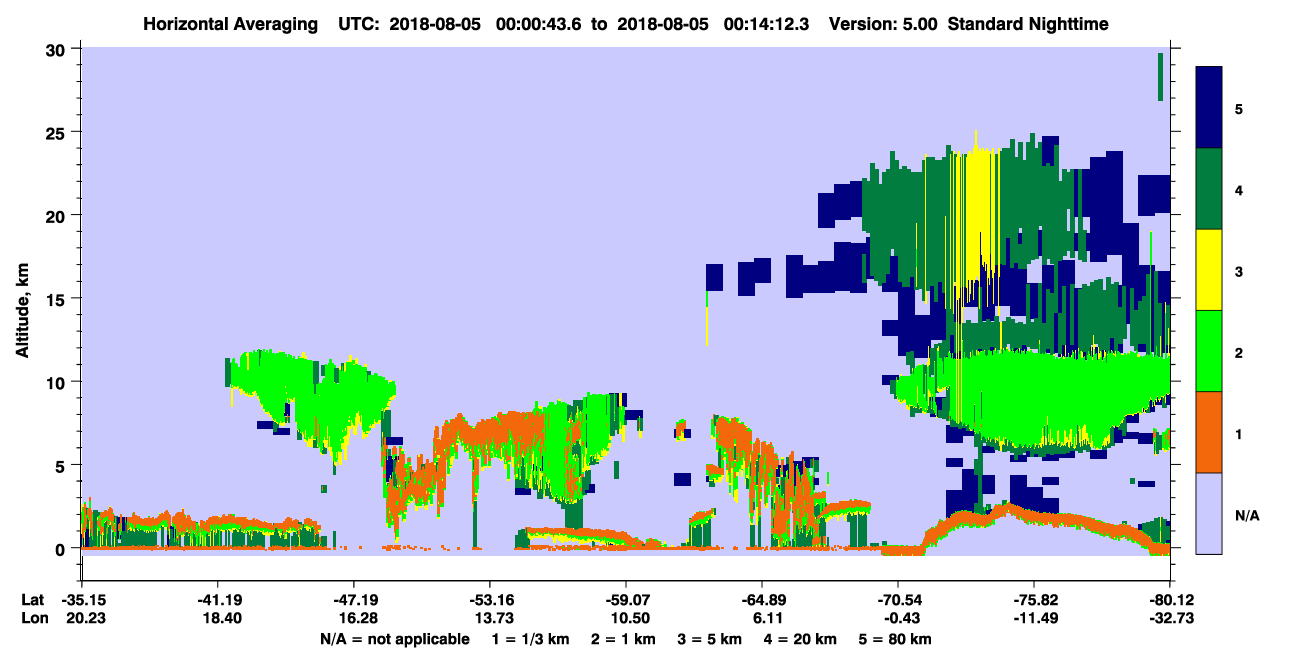
Task: Click the '30' altitude tick label
Action: point(58,49)
